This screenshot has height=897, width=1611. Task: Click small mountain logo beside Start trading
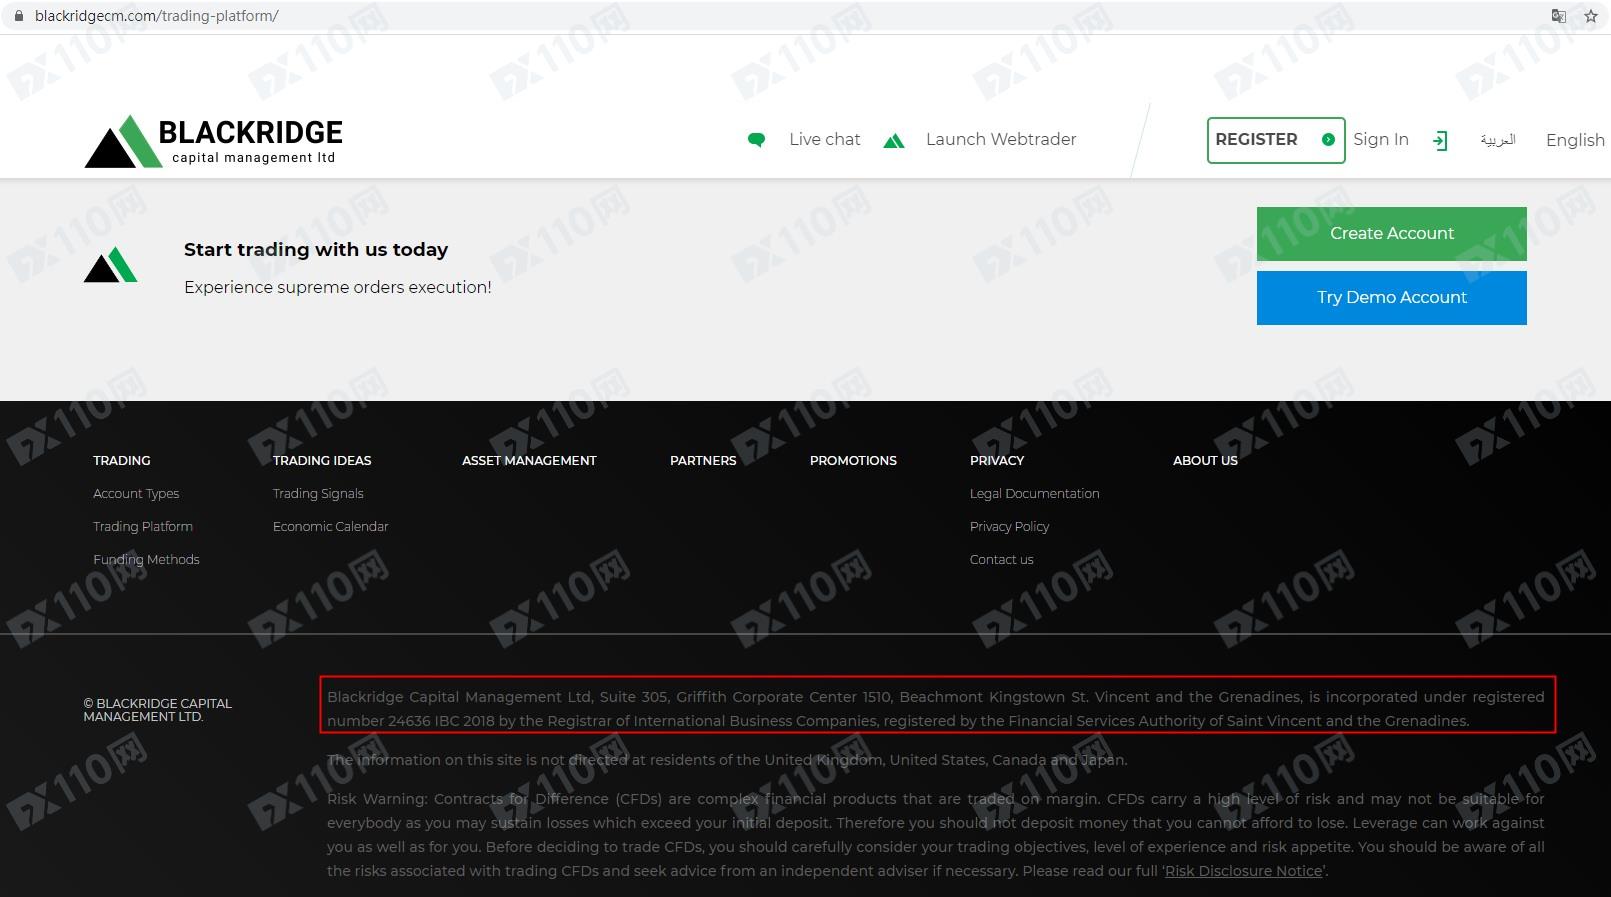(110, 265)
